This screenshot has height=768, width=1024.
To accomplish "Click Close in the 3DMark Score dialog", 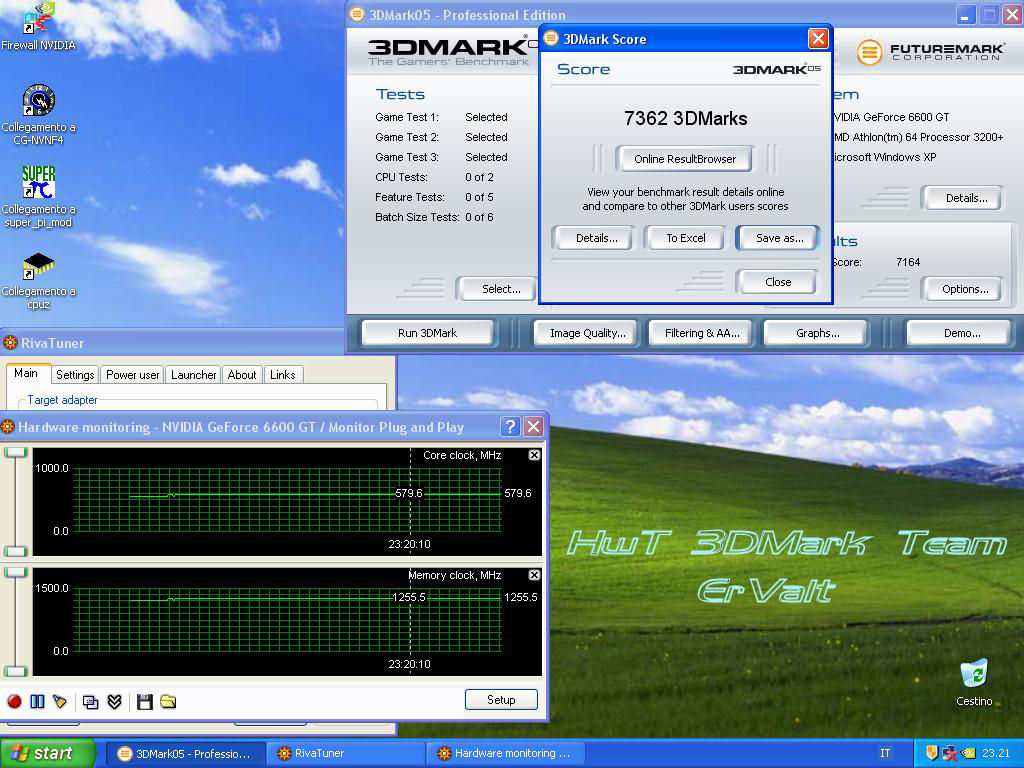I will click(778, 282).
